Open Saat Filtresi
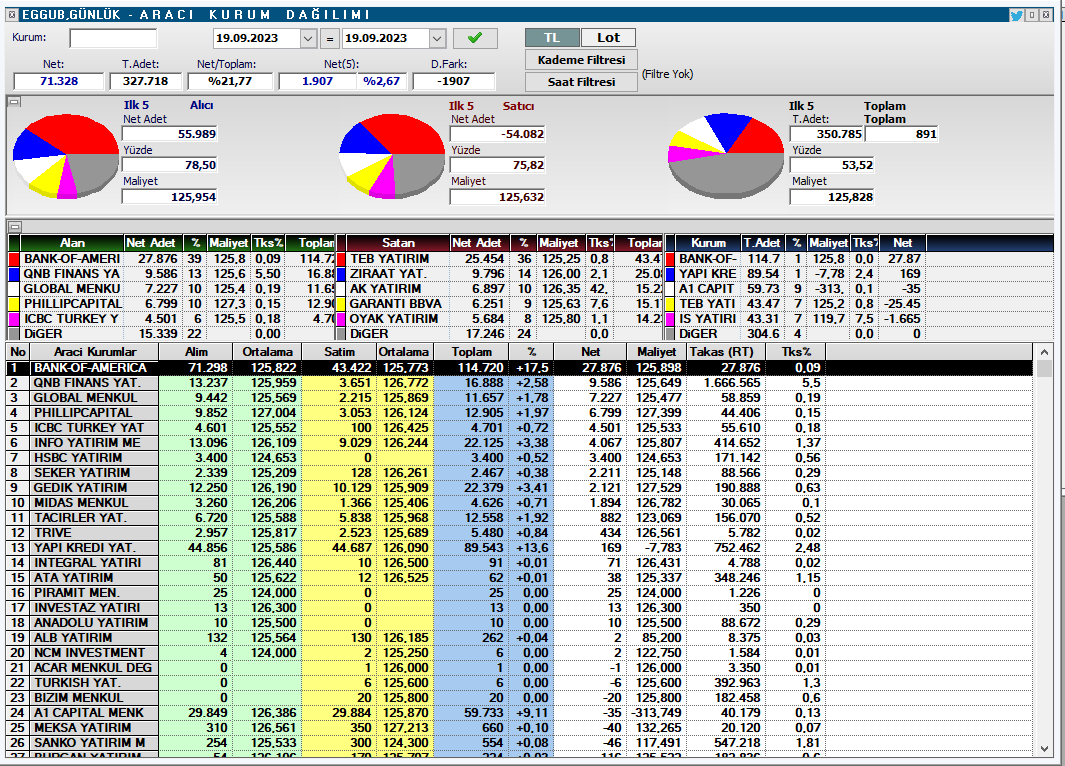1065x766 pixels. [x=581, y=81]
